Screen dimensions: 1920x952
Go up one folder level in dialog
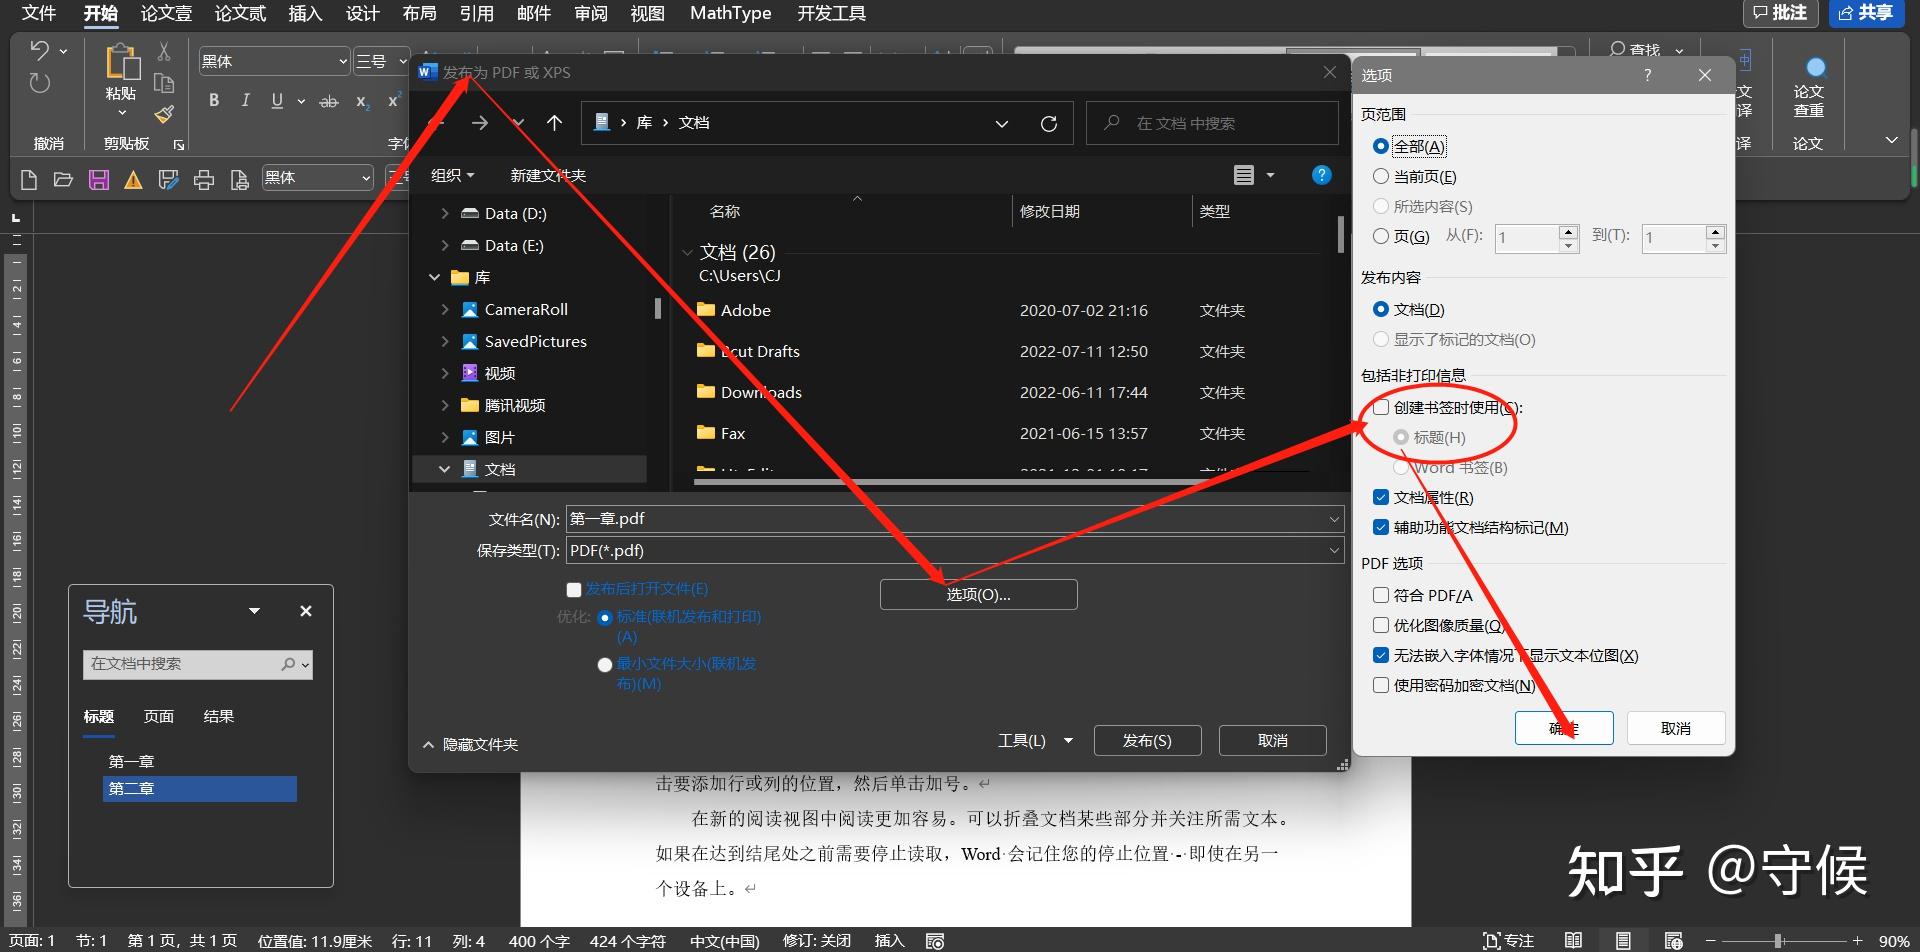tap(555, 123)
